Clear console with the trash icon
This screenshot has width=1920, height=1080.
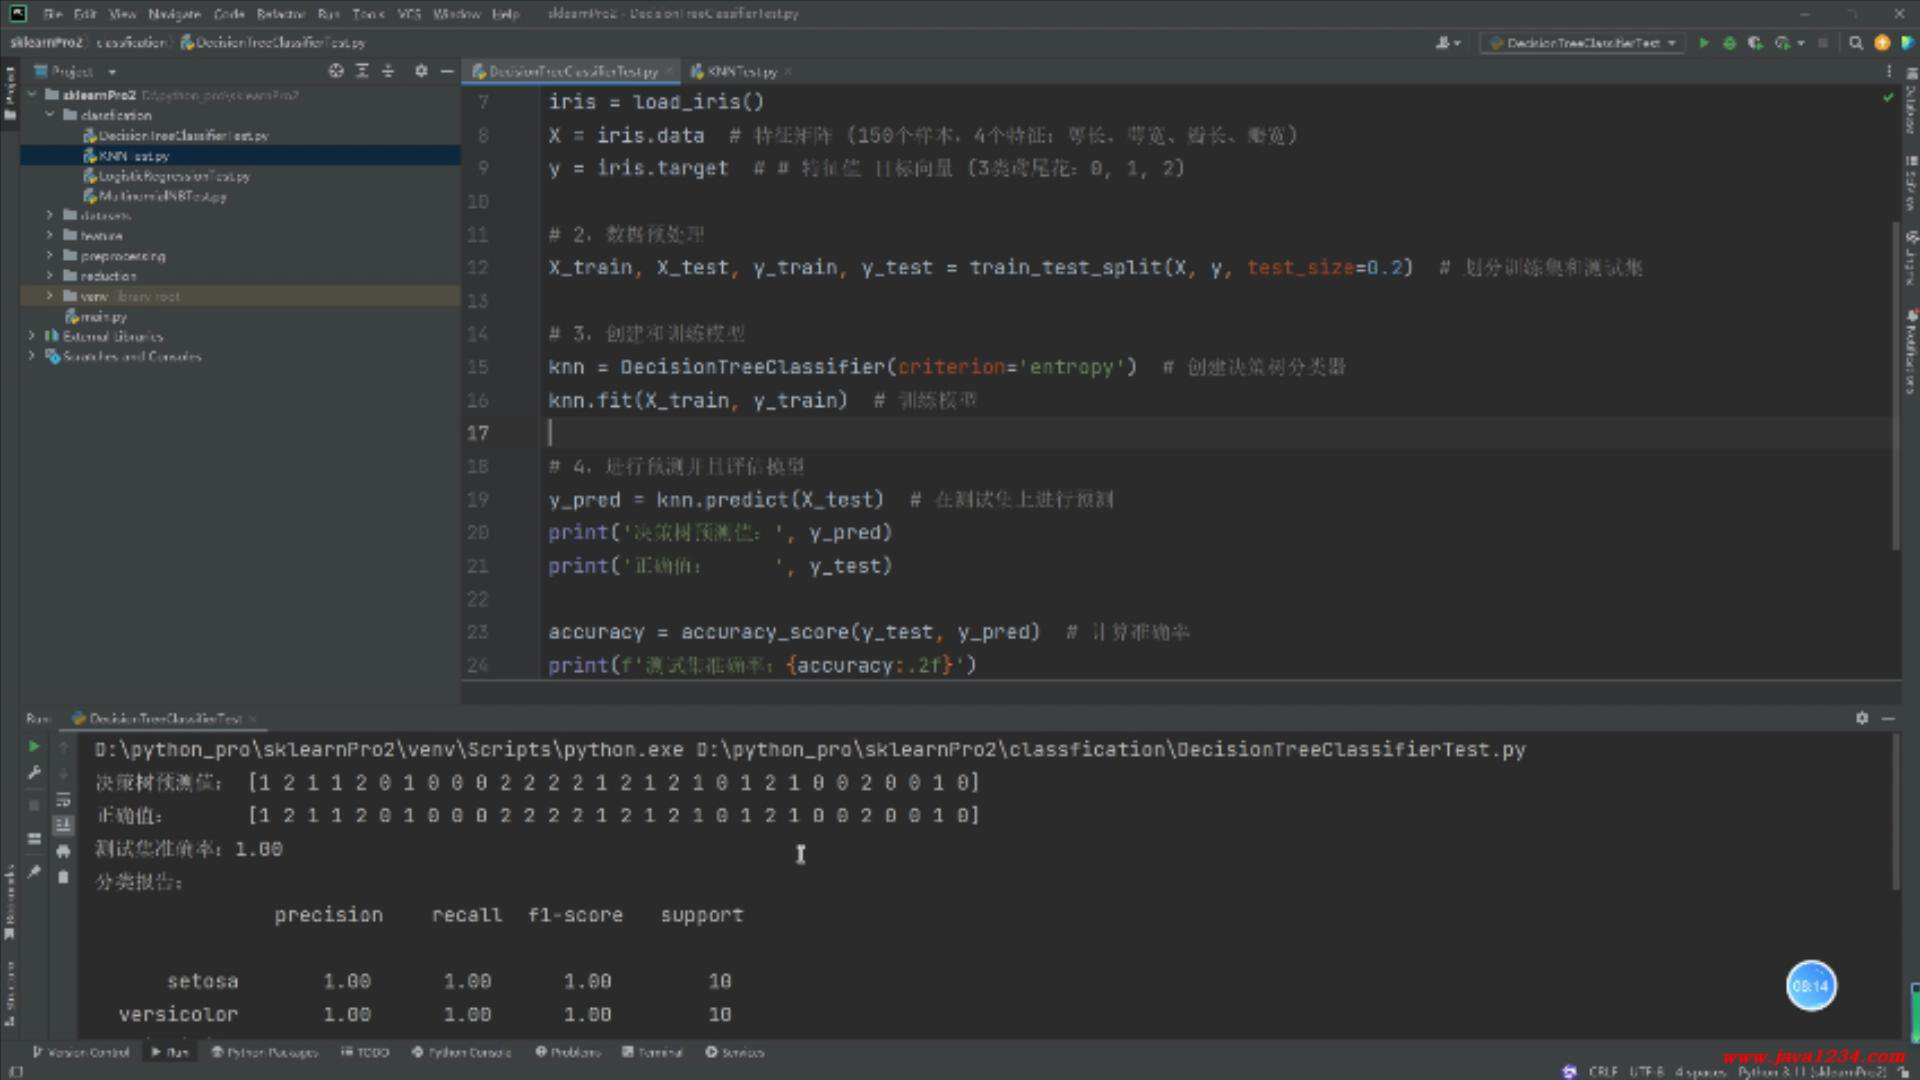[63, 877]
